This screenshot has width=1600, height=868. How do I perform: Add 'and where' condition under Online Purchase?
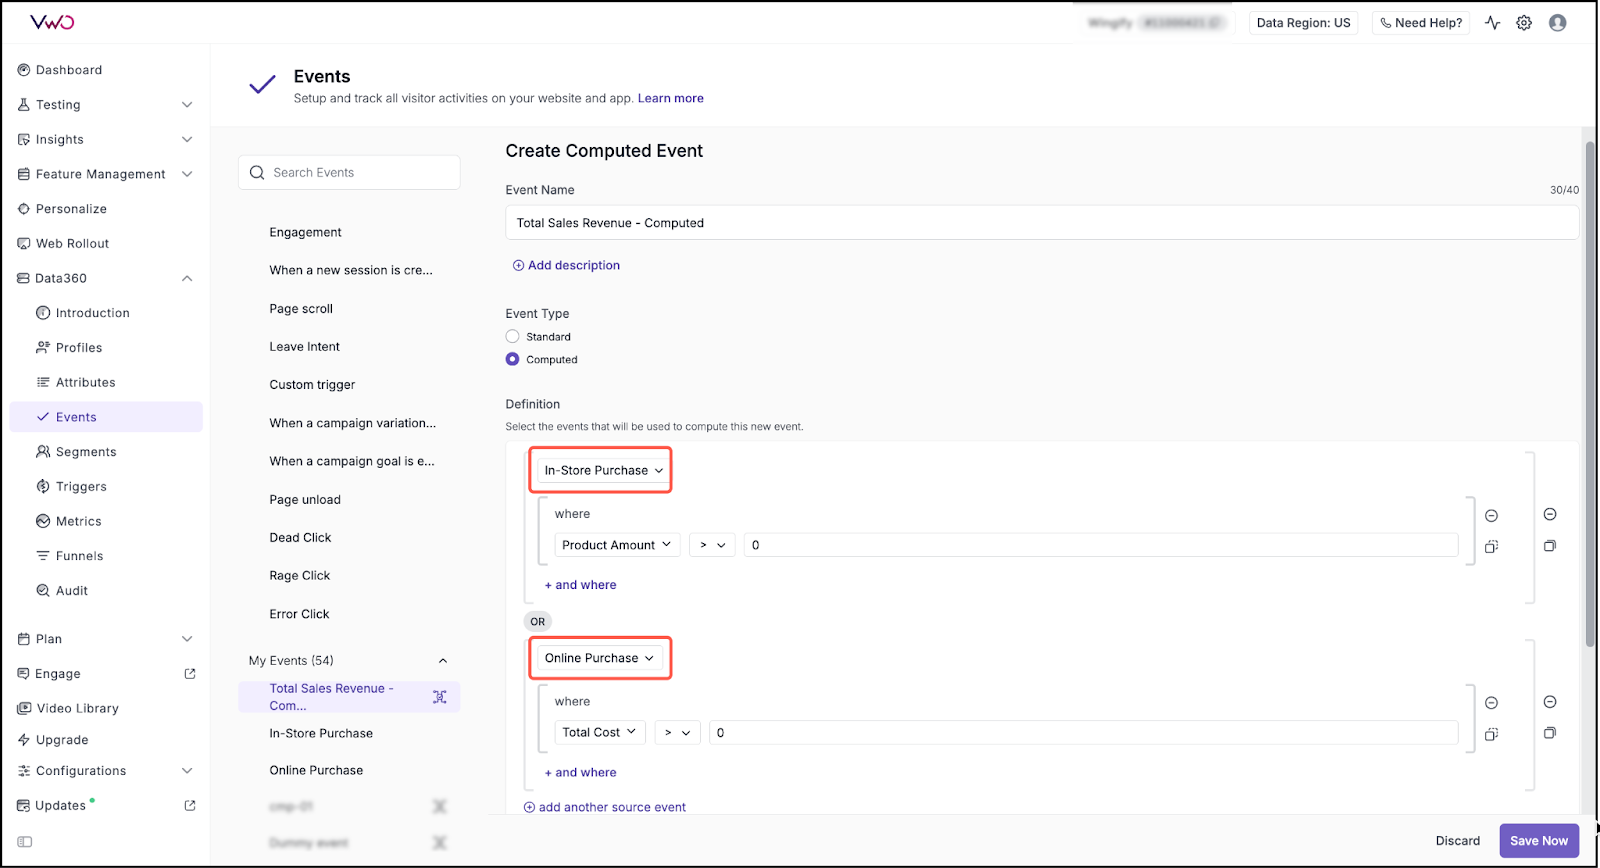click(580, 773)
